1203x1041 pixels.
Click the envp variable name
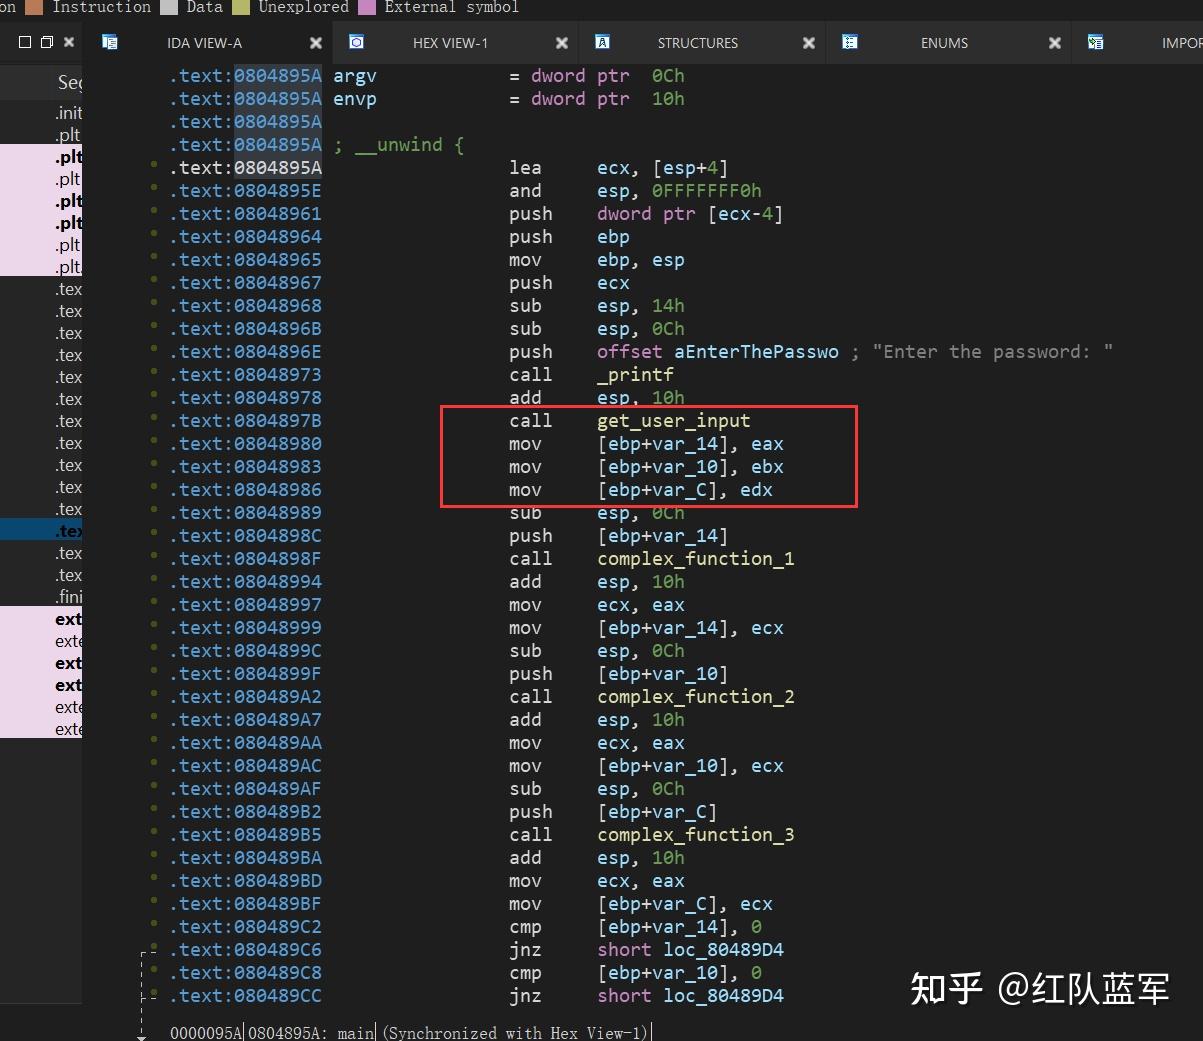[x=355, y=99]
